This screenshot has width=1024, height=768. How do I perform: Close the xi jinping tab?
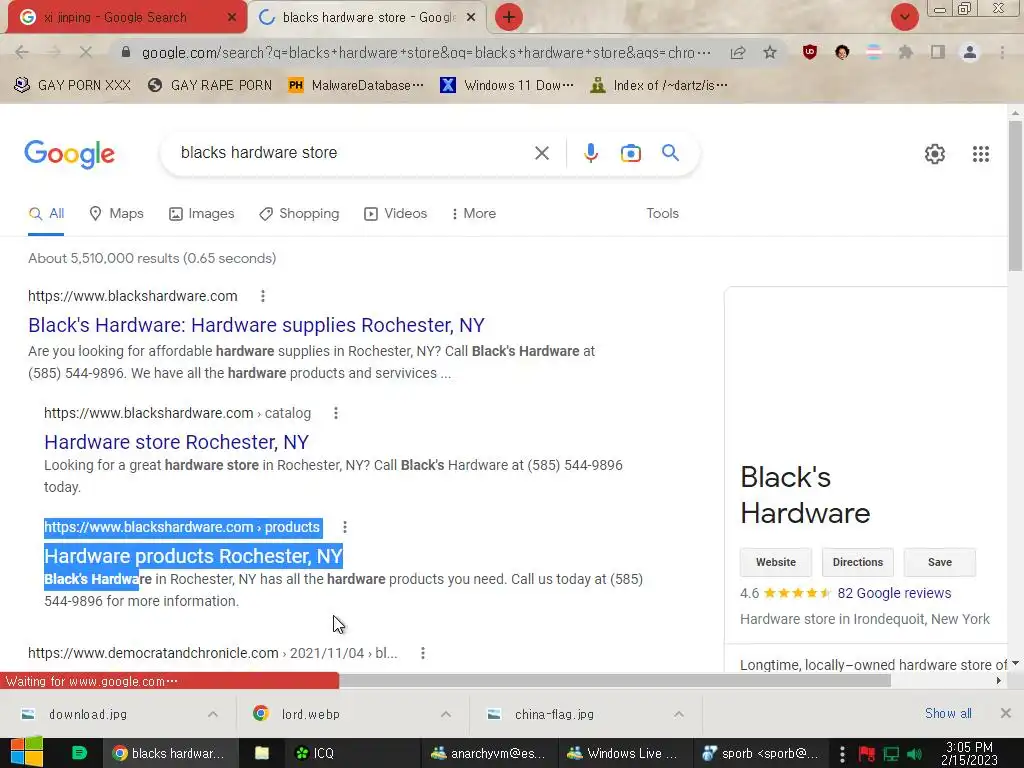point(231,18)
